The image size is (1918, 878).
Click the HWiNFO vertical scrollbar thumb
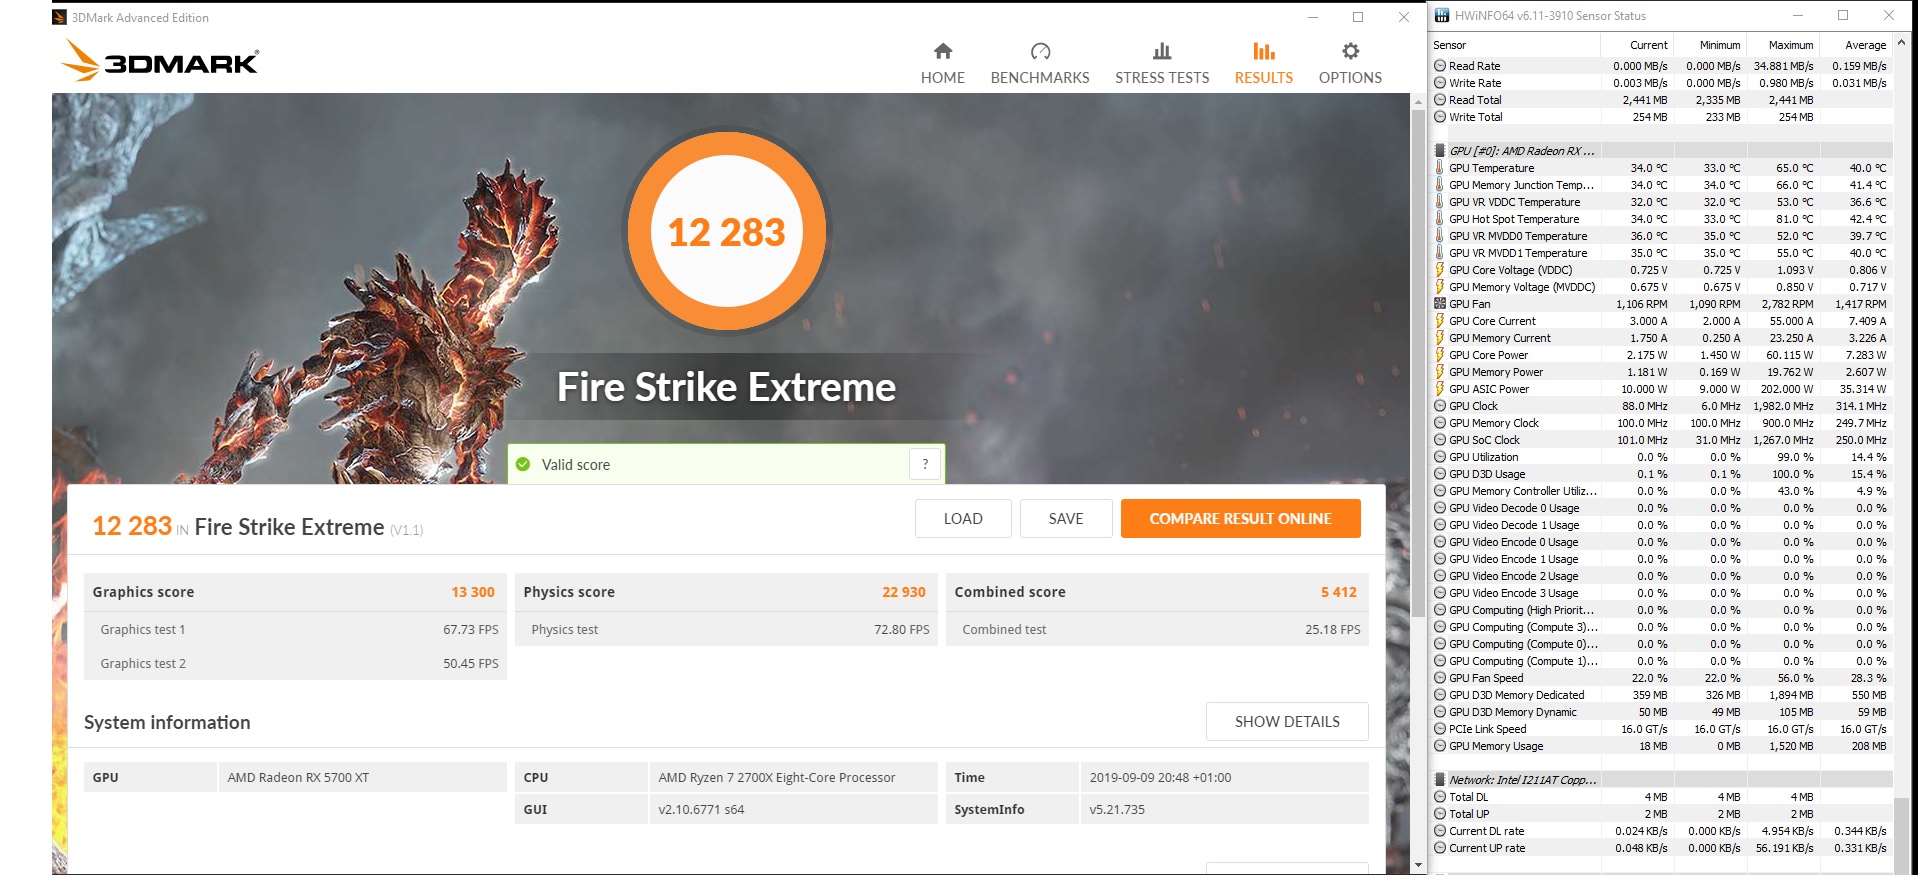coord(1901,835)
